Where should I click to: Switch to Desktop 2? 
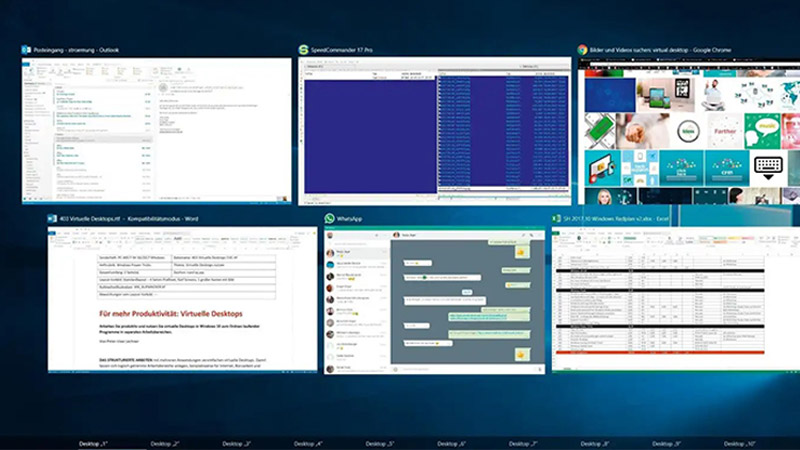point(165,442)
